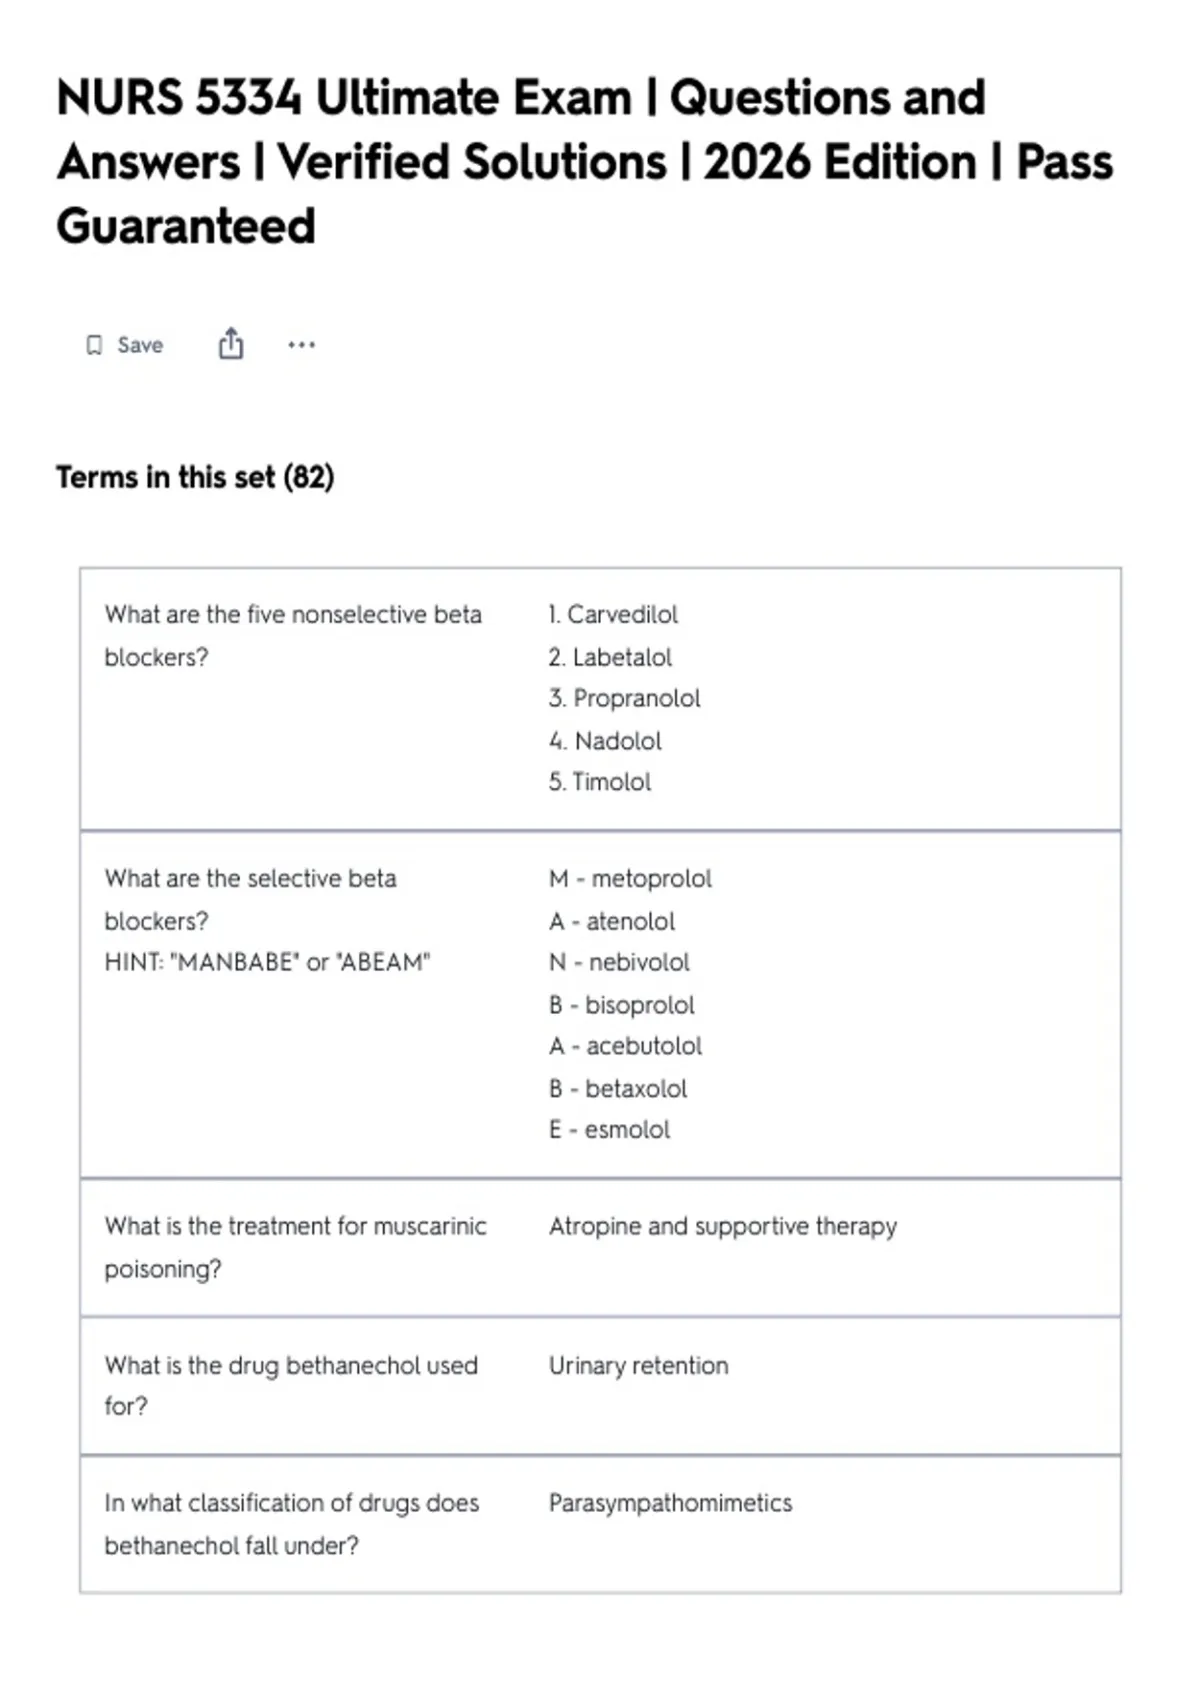Click the Carvedilol answer line
Screen dimensions: 1200x1700
click(x=613, y=614)
